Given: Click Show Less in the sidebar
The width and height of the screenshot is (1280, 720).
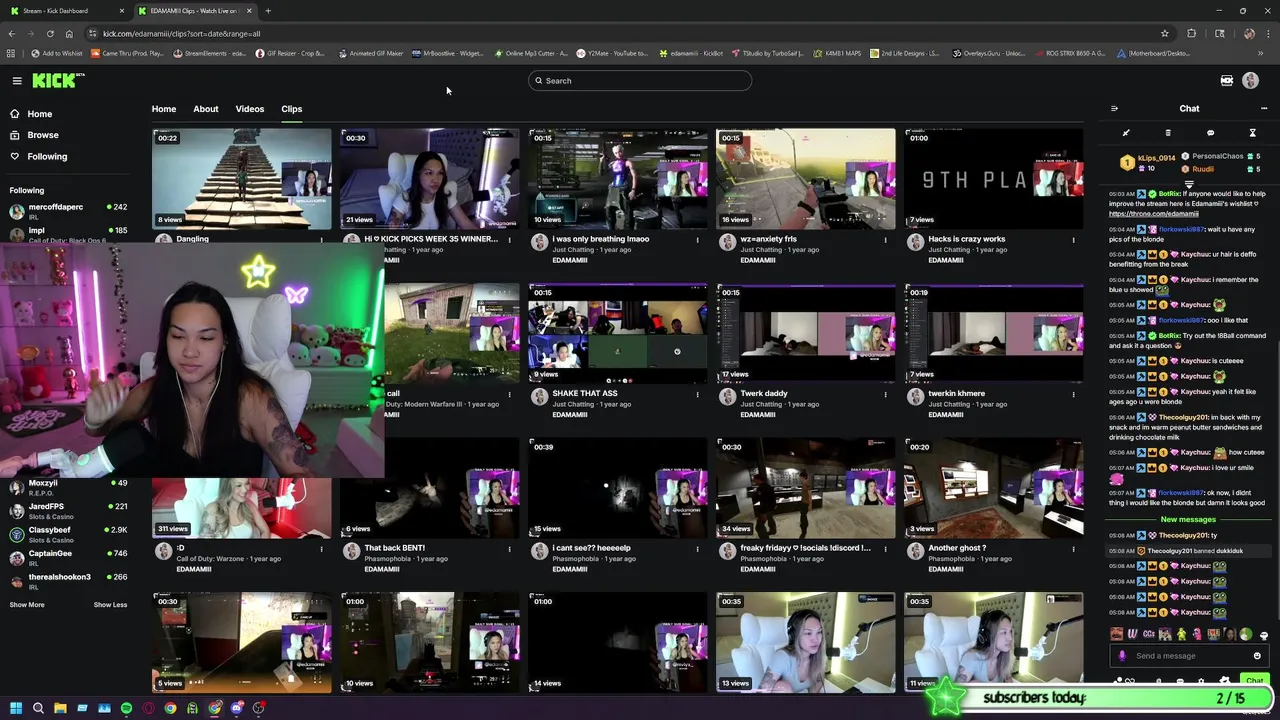Looking at the screenshot, I should point(110,605).
